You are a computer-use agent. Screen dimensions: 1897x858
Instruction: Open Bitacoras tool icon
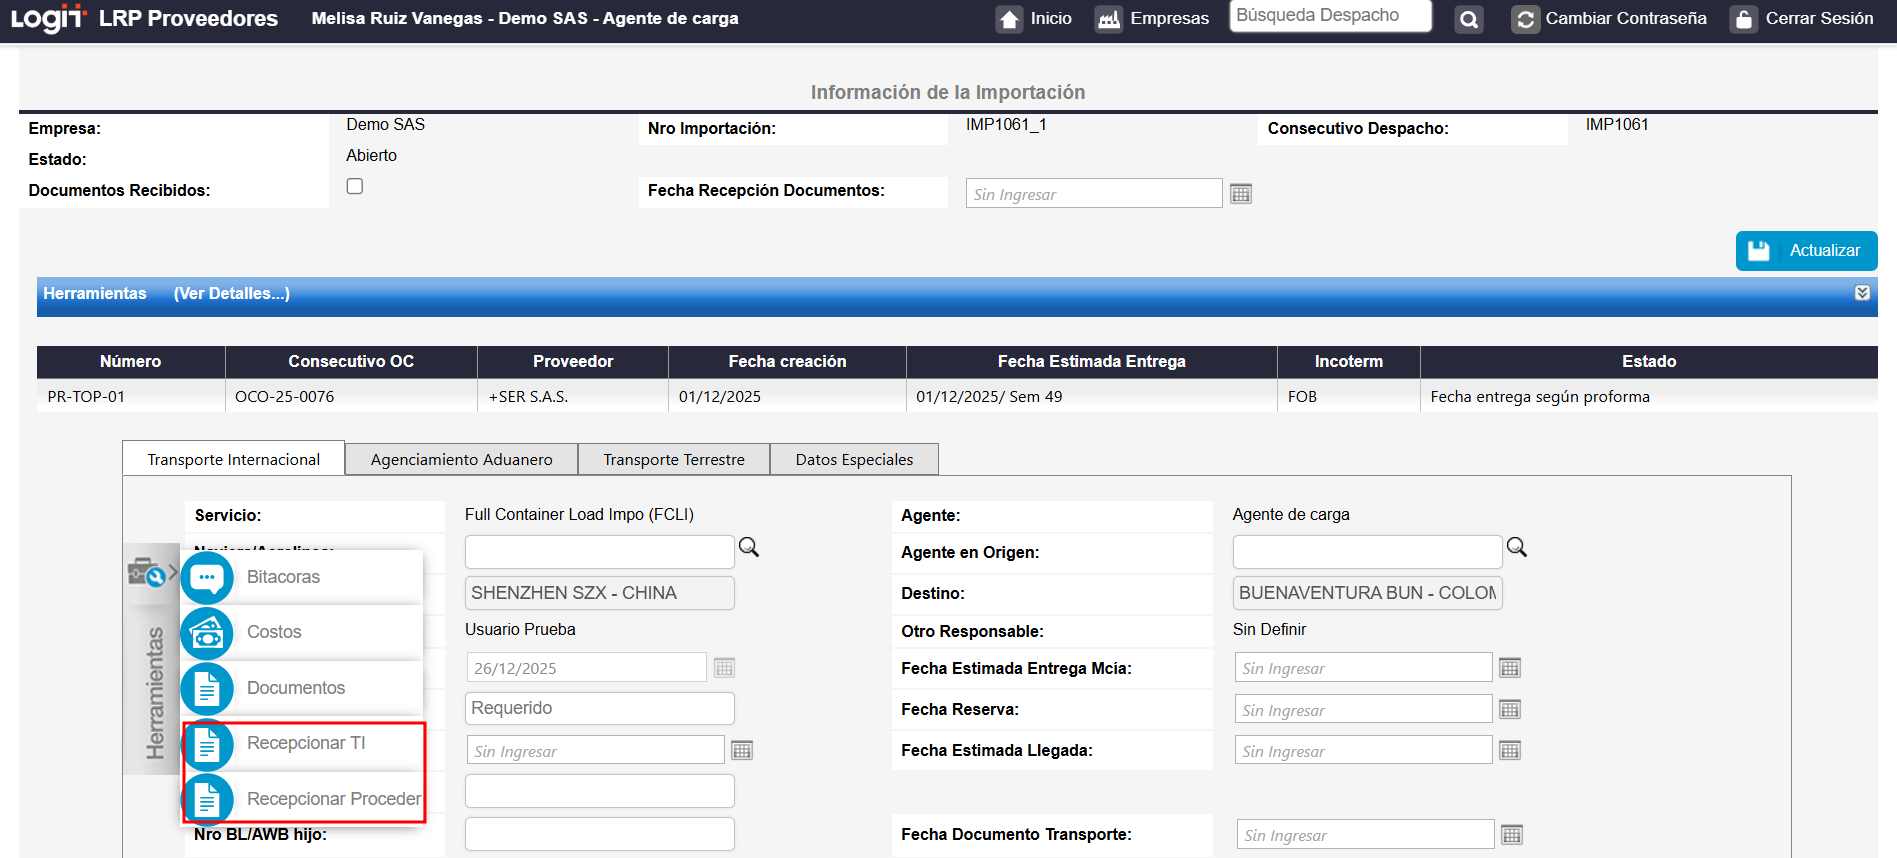pos(207,577)
